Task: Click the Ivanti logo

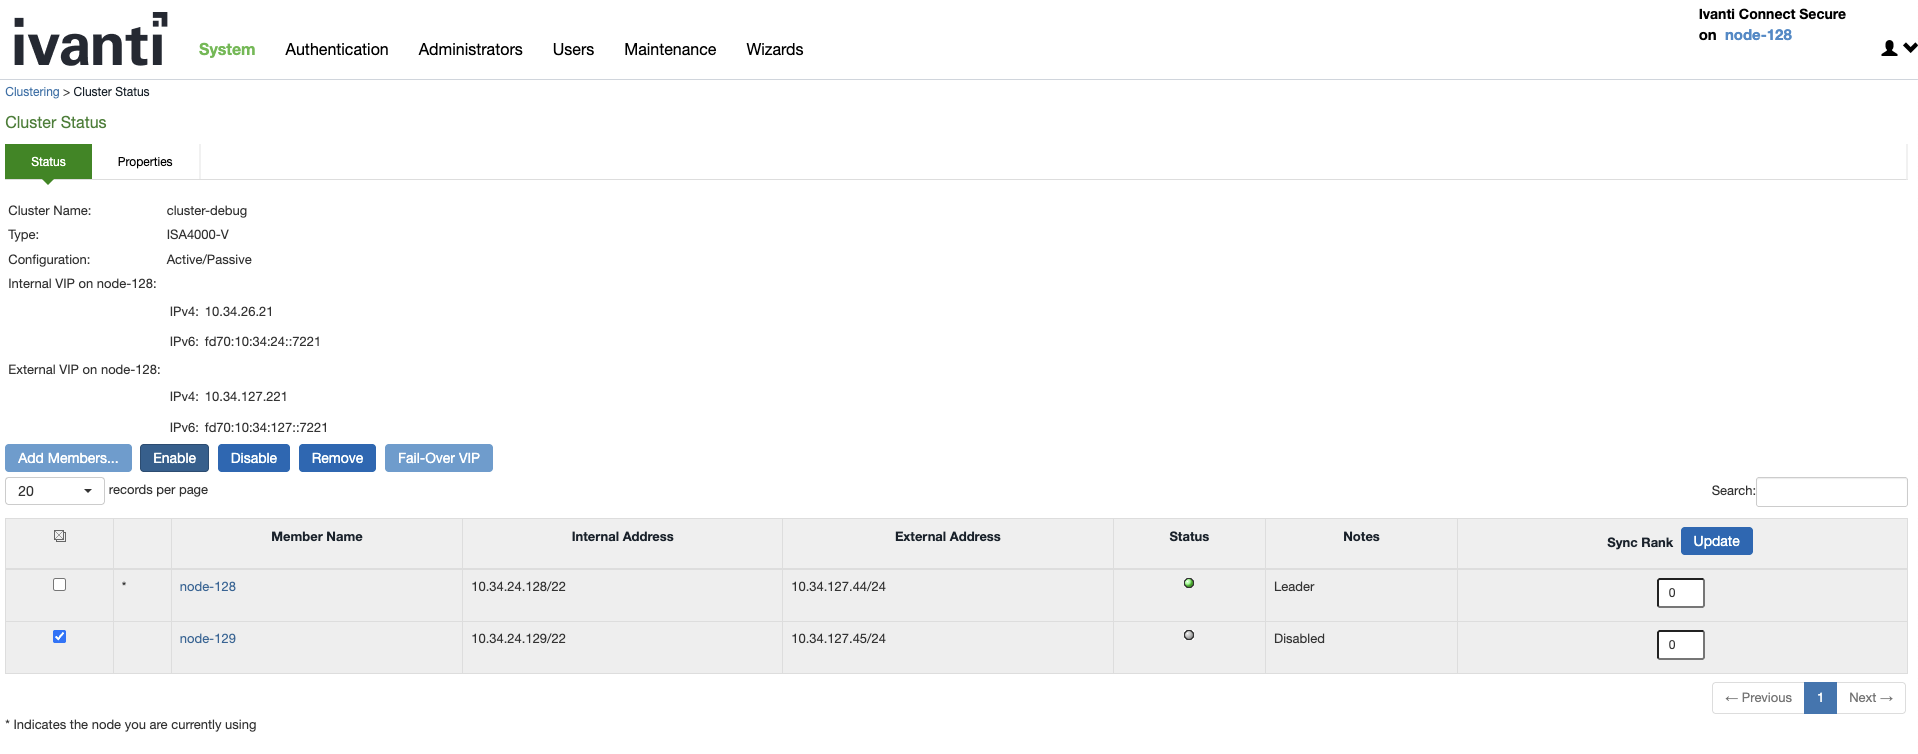Action: coord(90,40)
